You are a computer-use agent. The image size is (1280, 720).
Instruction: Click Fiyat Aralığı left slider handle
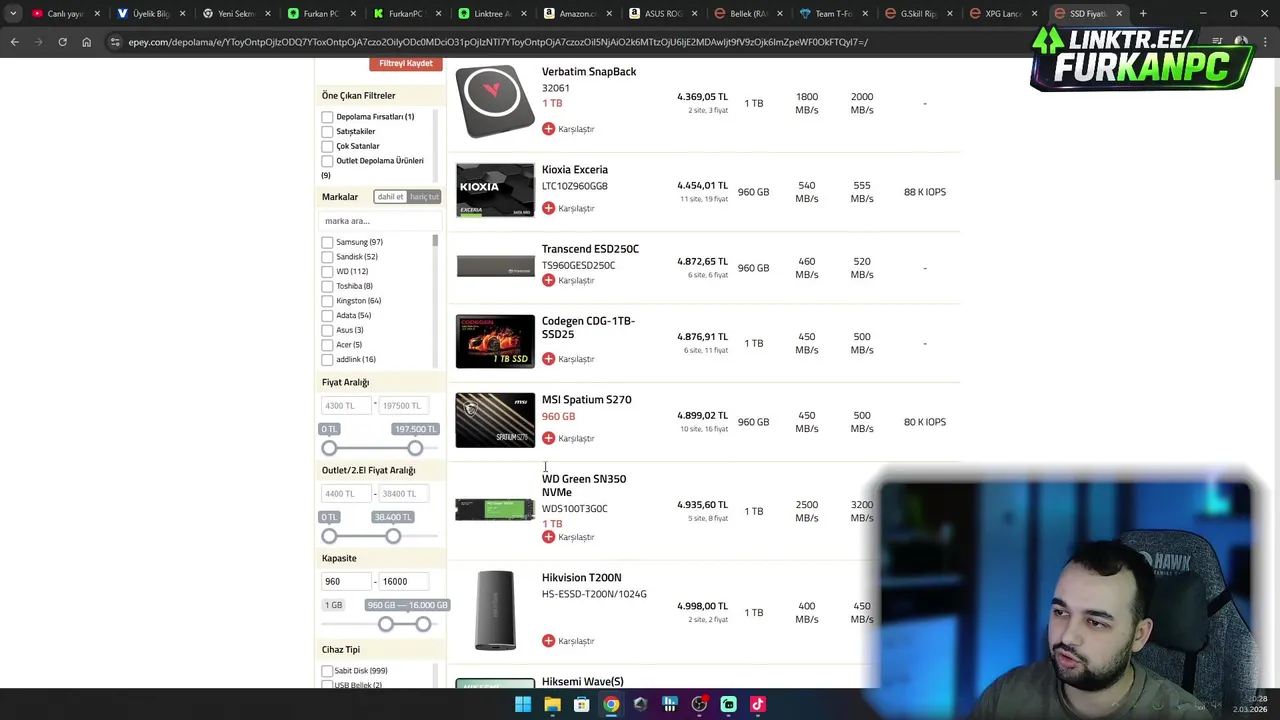point(329,448)
